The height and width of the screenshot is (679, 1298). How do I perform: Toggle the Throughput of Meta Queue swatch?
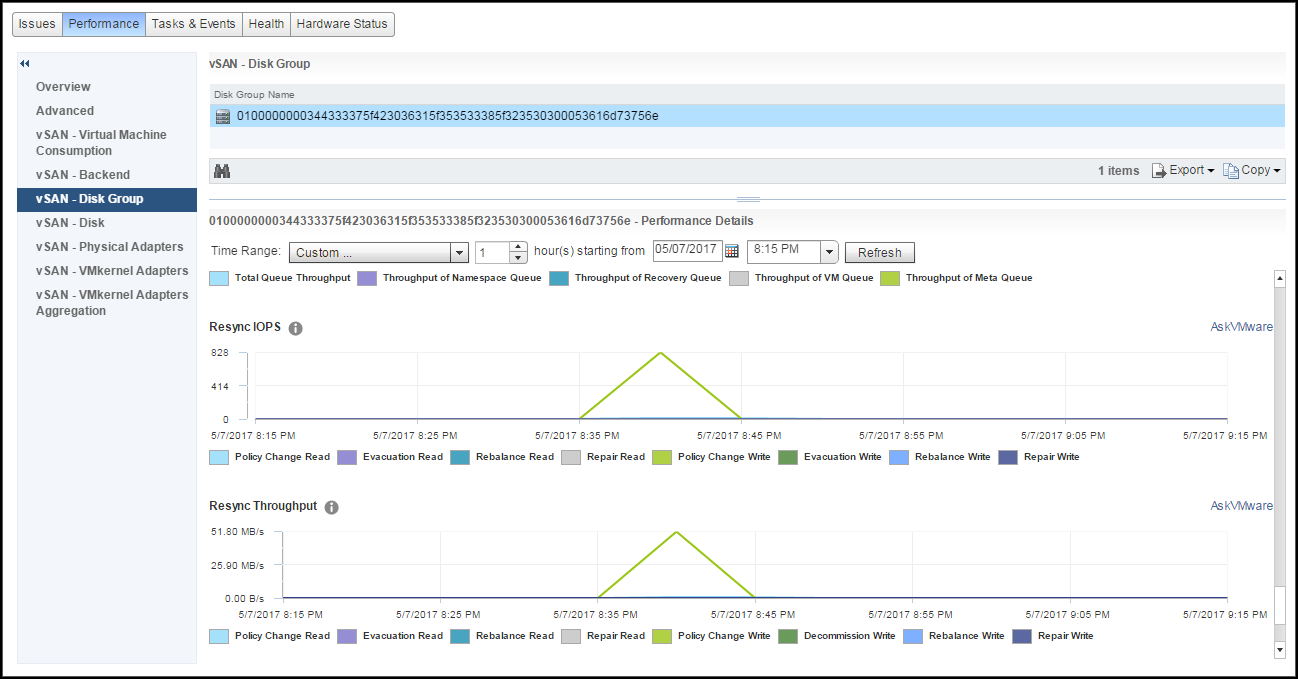click(x=890, y=278)
